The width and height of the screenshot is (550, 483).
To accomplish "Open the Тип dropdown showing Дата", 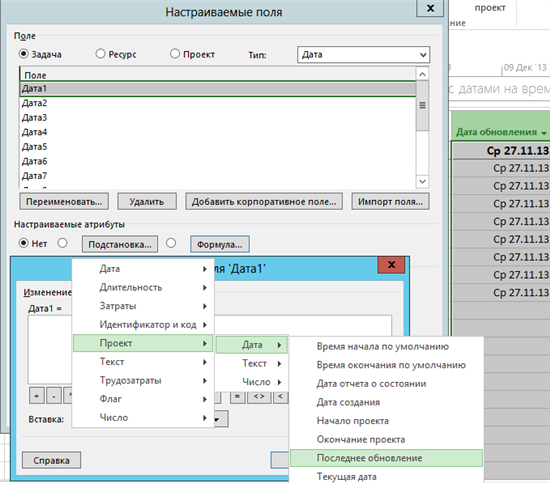I will tap(363, 55).
